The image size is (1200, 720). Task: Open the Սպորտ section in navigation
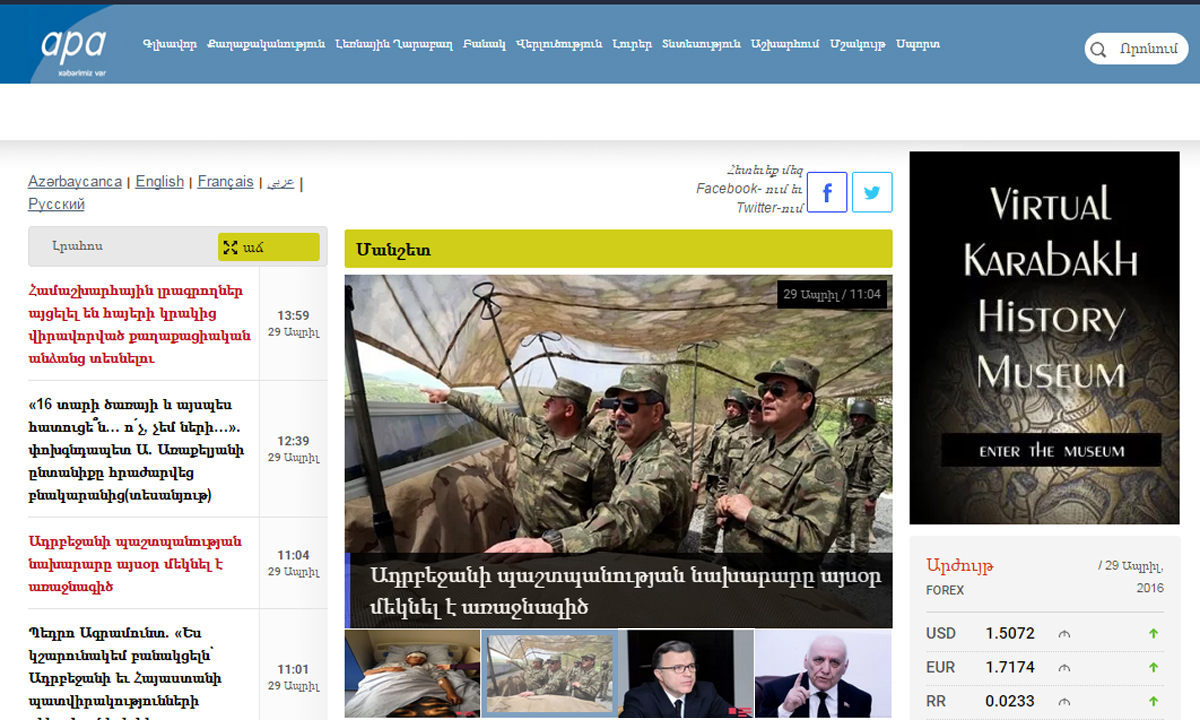[917, 44]
